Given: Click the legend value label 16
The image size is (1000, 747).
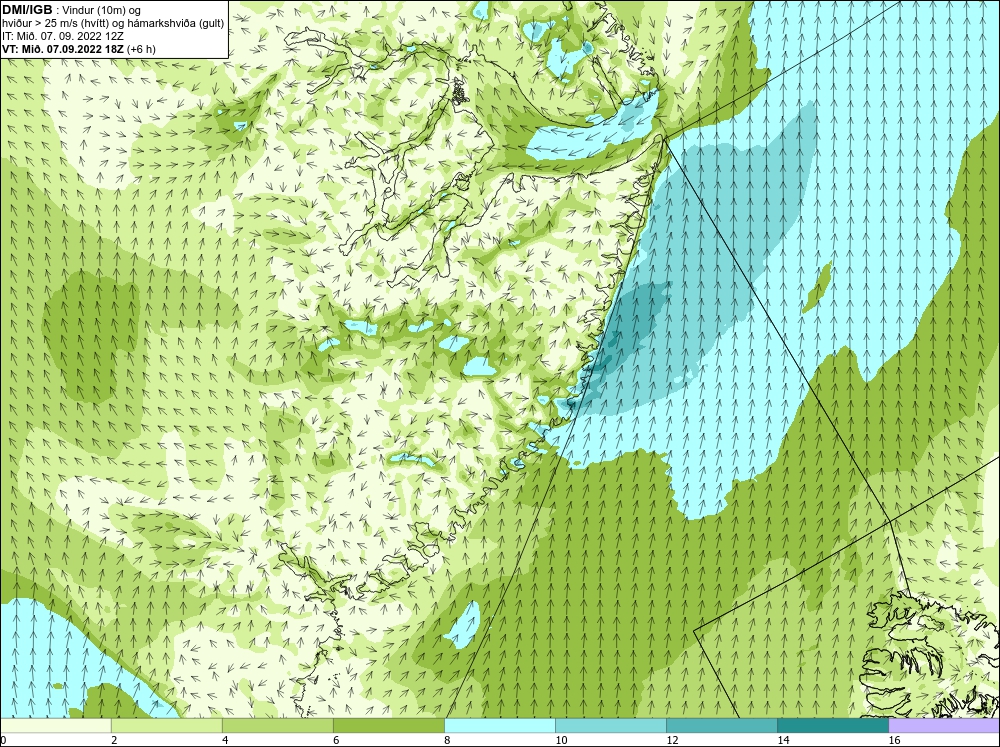Looking at the screenshot, I should (893, 740).
